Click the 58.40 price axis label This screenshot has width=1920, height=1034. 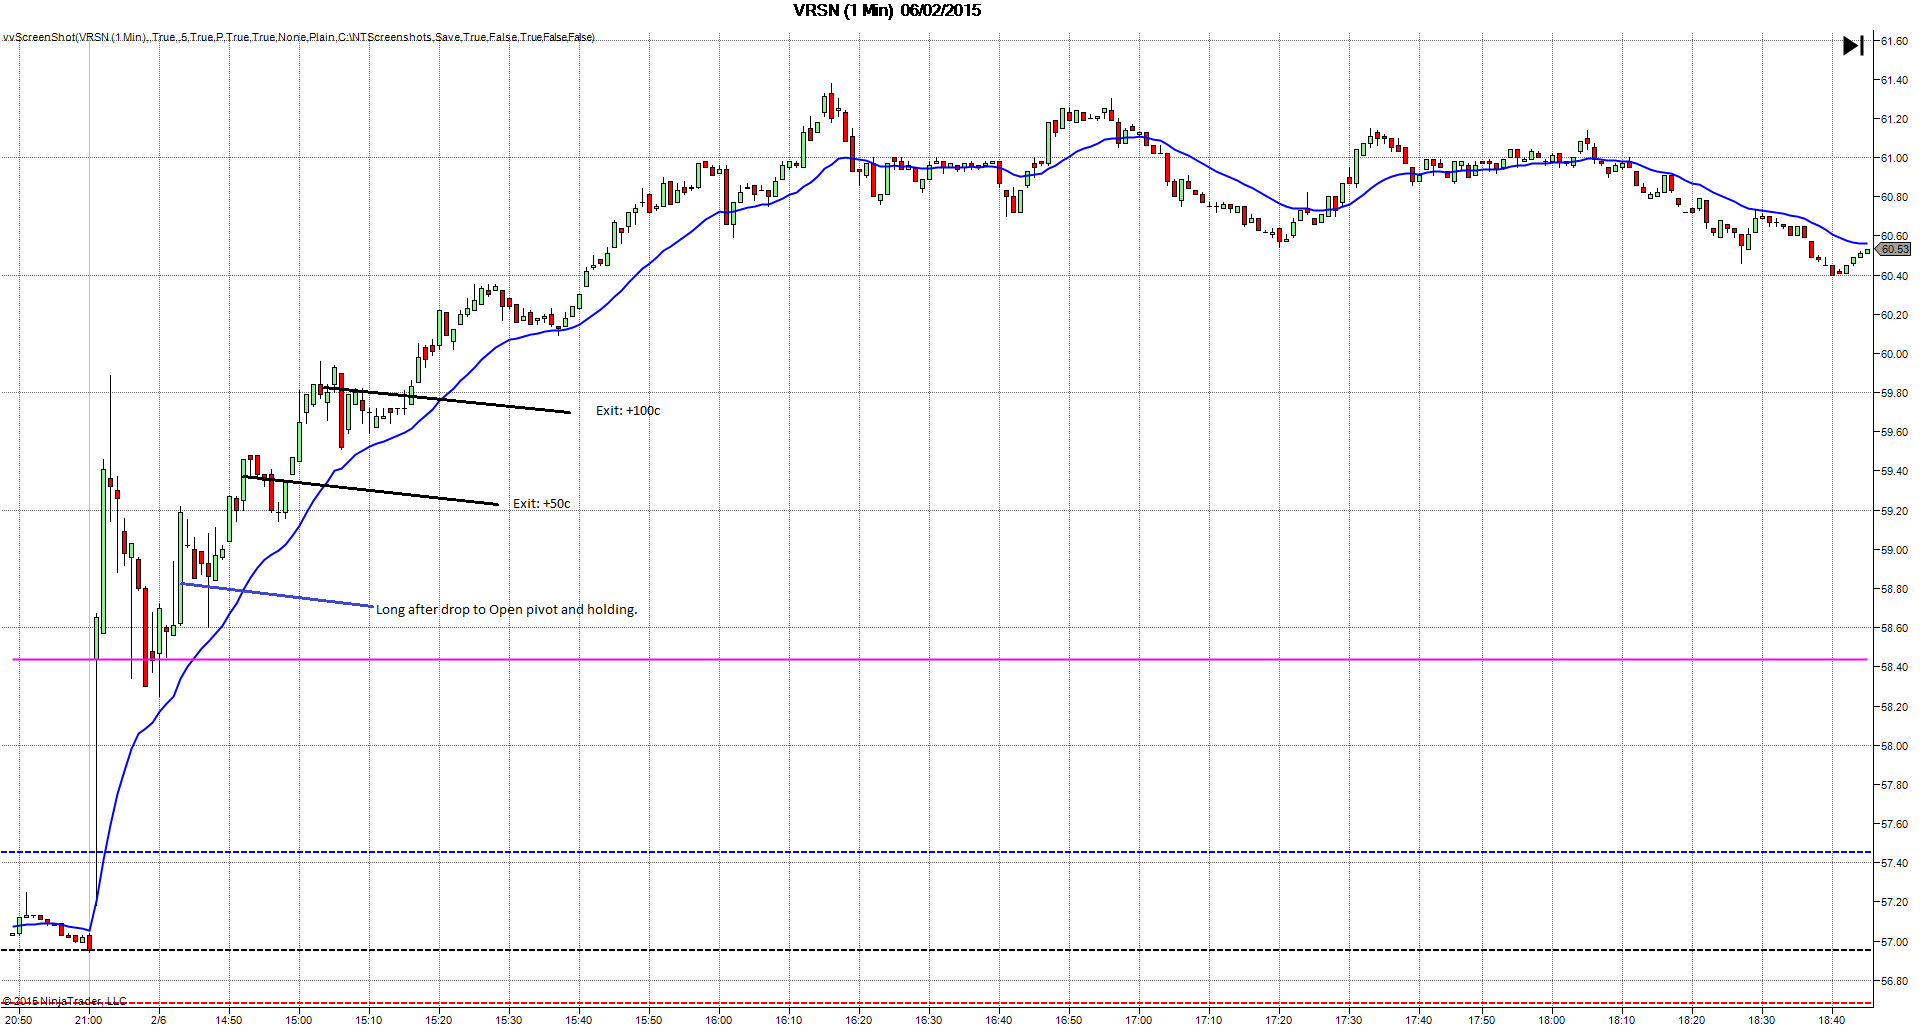(1894, 667)
